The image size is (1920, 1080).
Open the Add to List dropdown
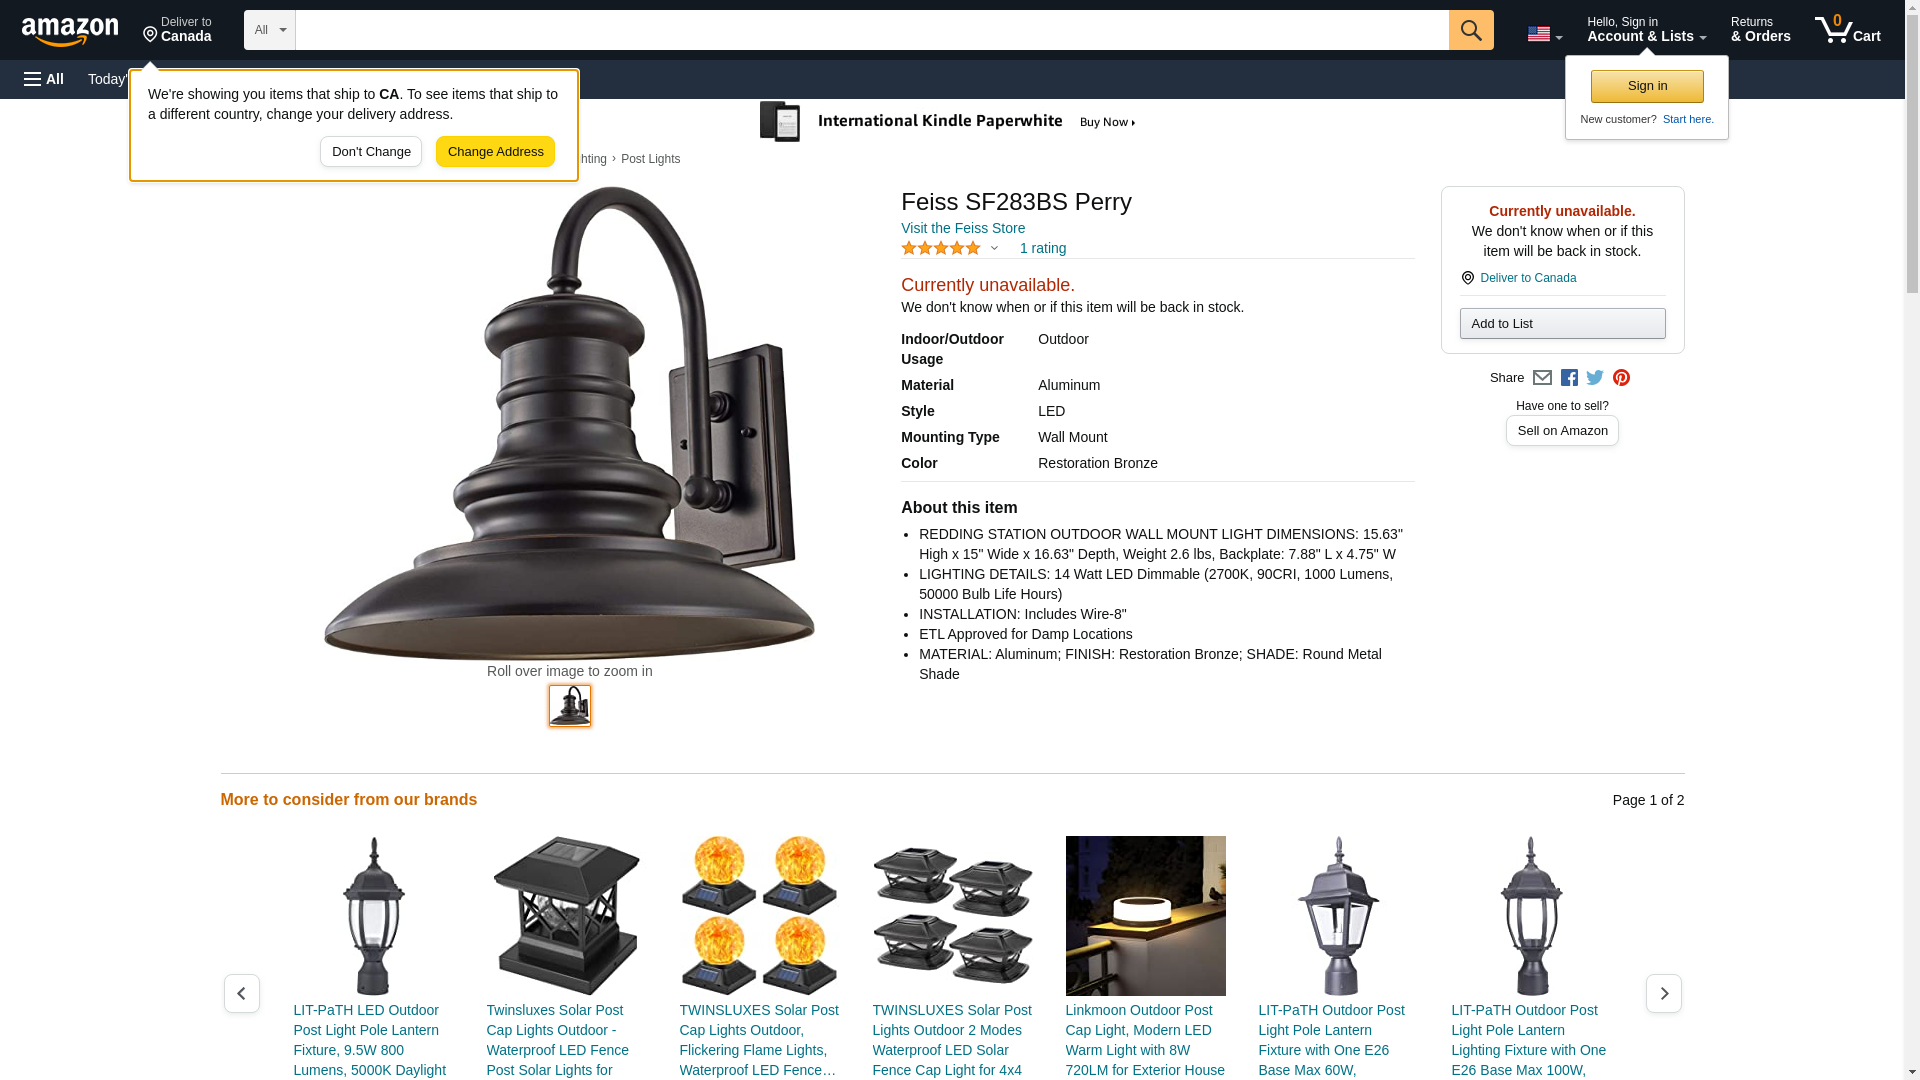point(1562,323)
